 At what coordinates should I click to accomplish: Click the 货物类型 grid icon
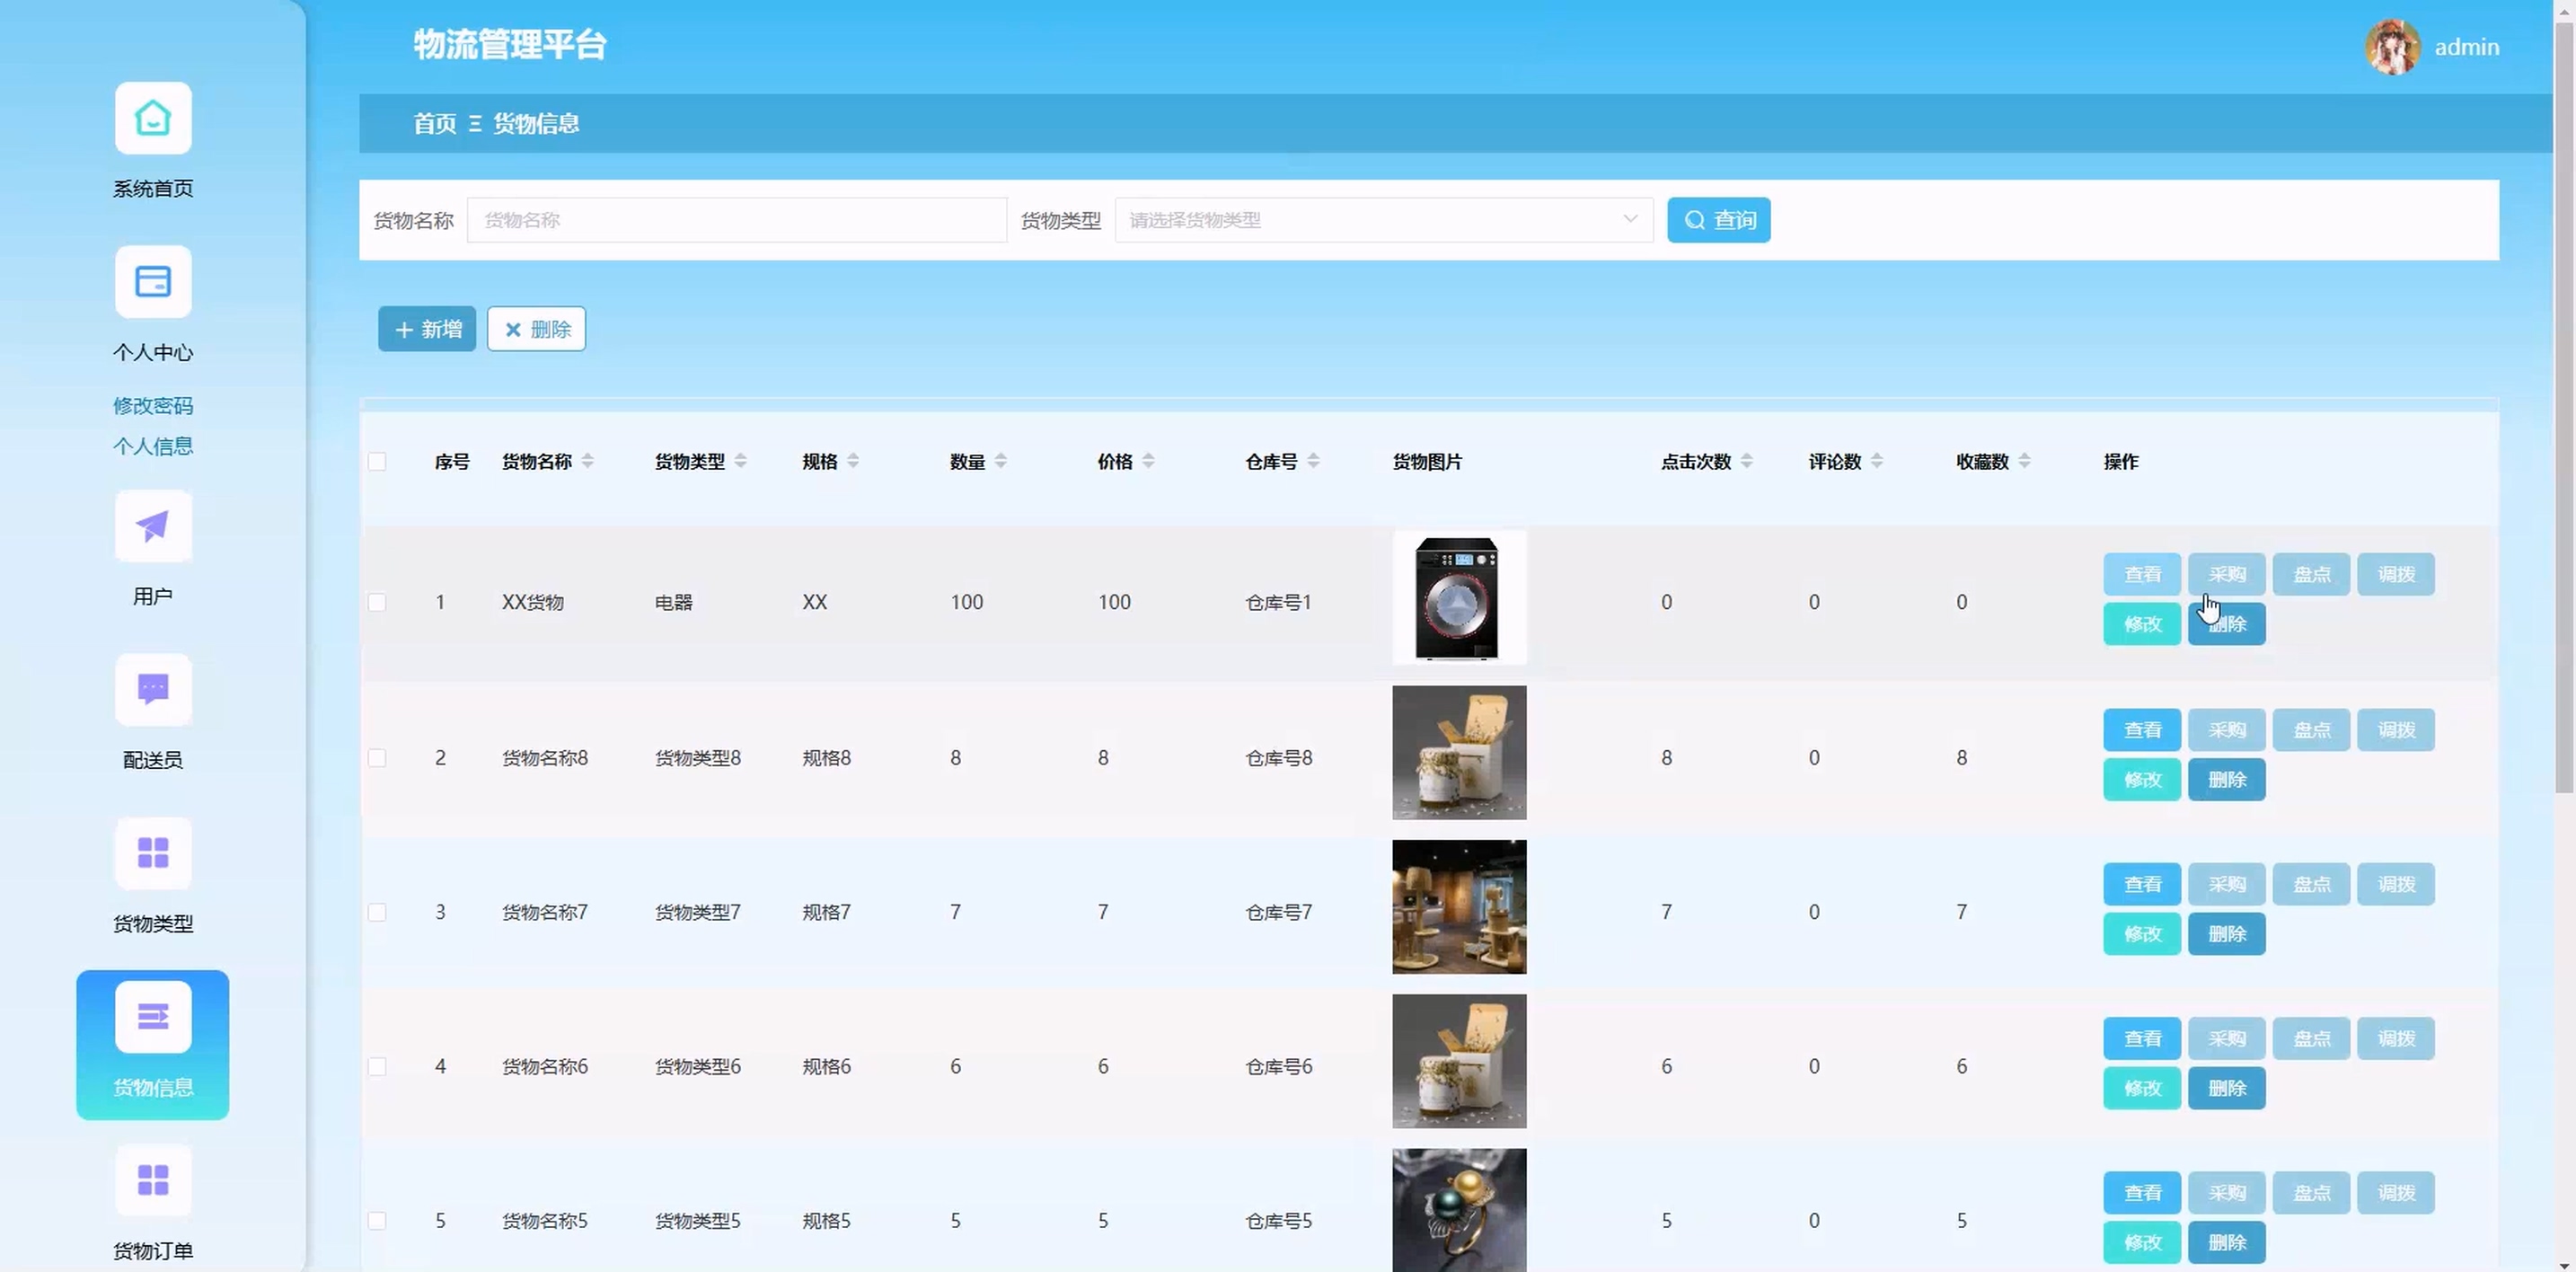pos(152,853)
